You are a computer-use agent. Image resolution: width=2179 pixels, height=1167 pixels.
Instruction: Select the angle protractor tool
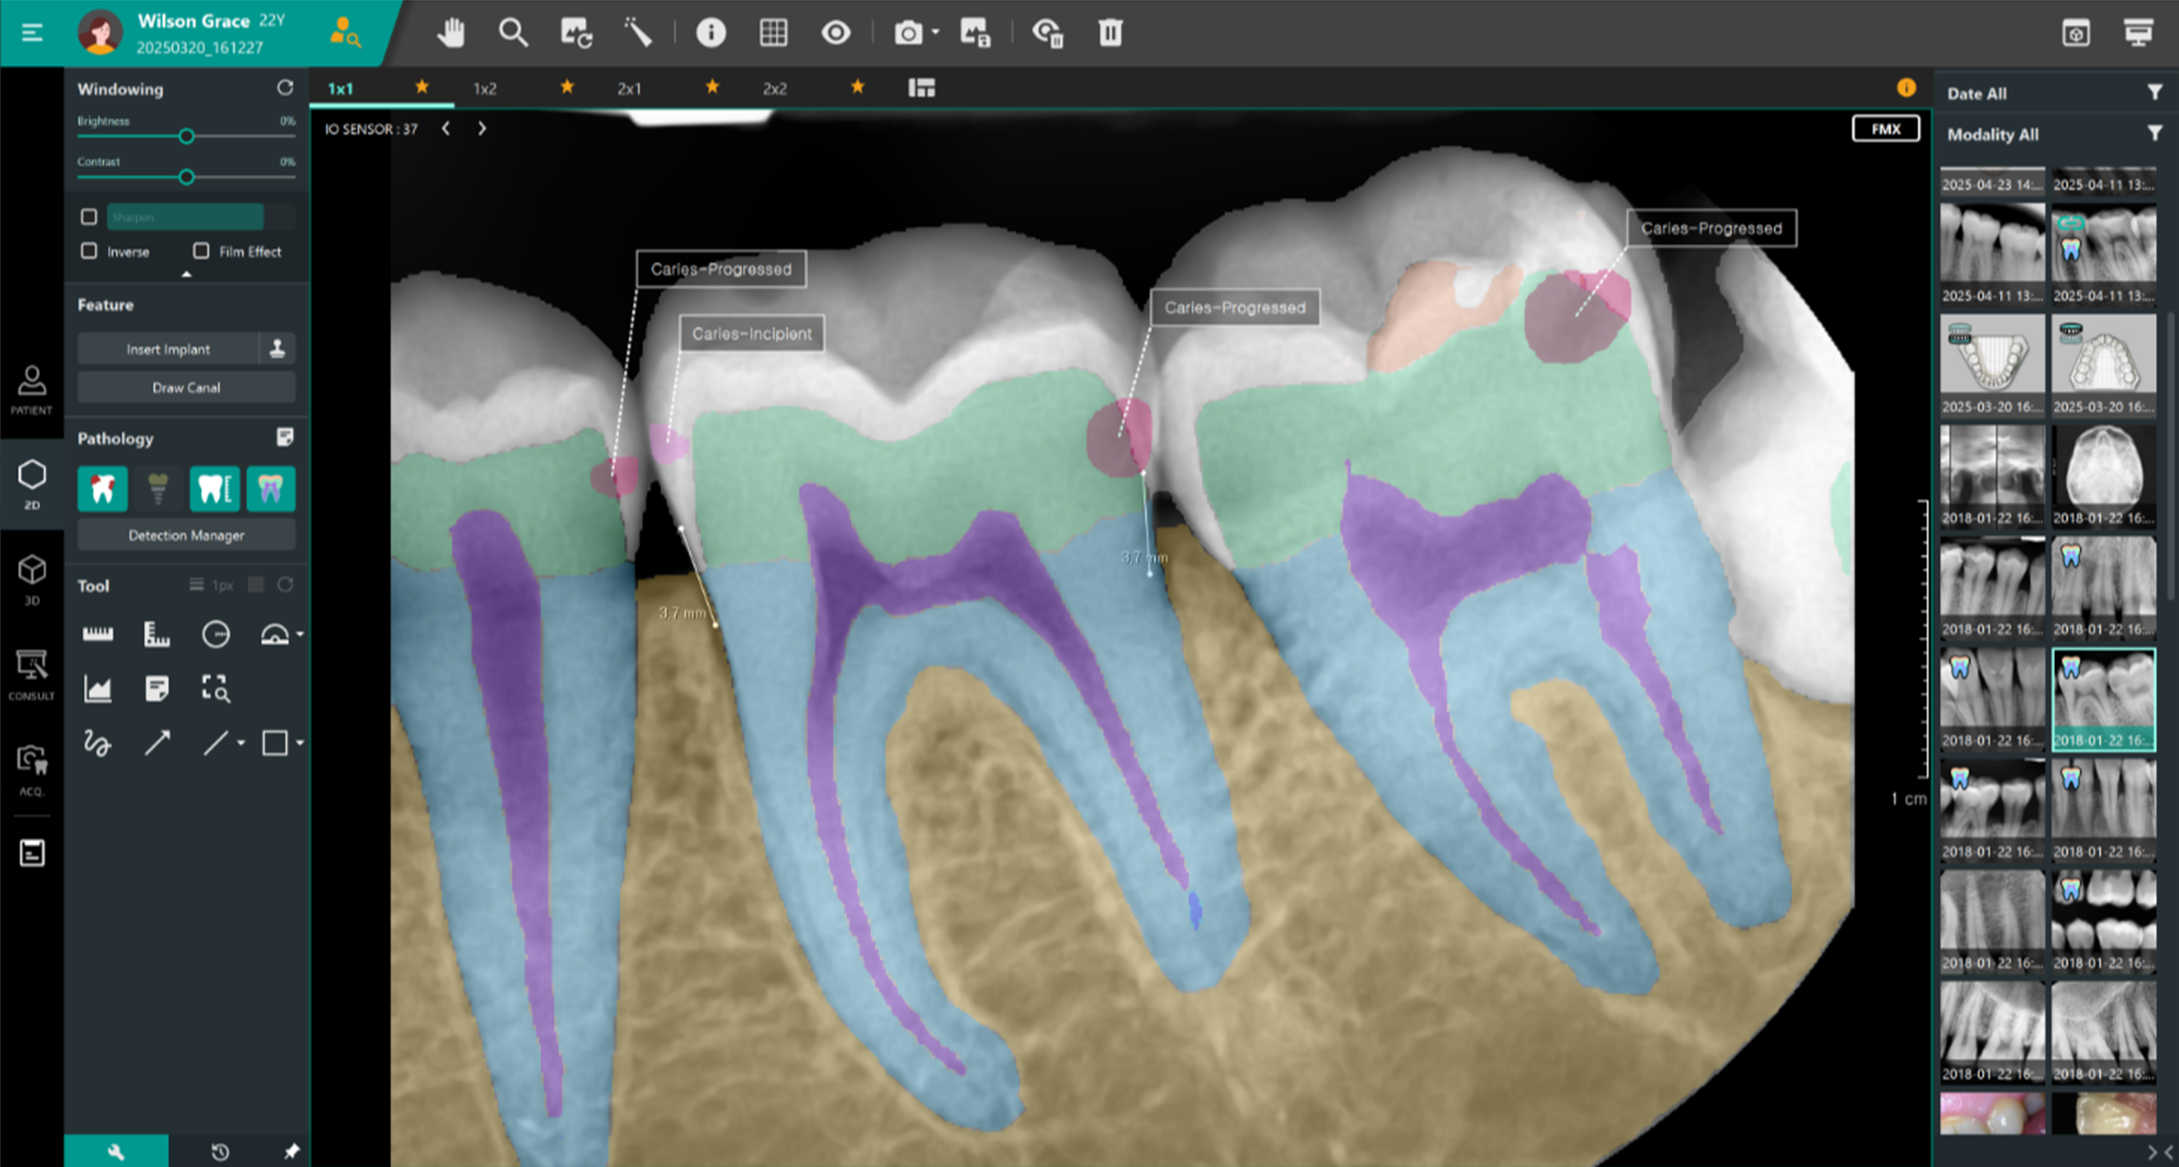click(x=274, y=633)
